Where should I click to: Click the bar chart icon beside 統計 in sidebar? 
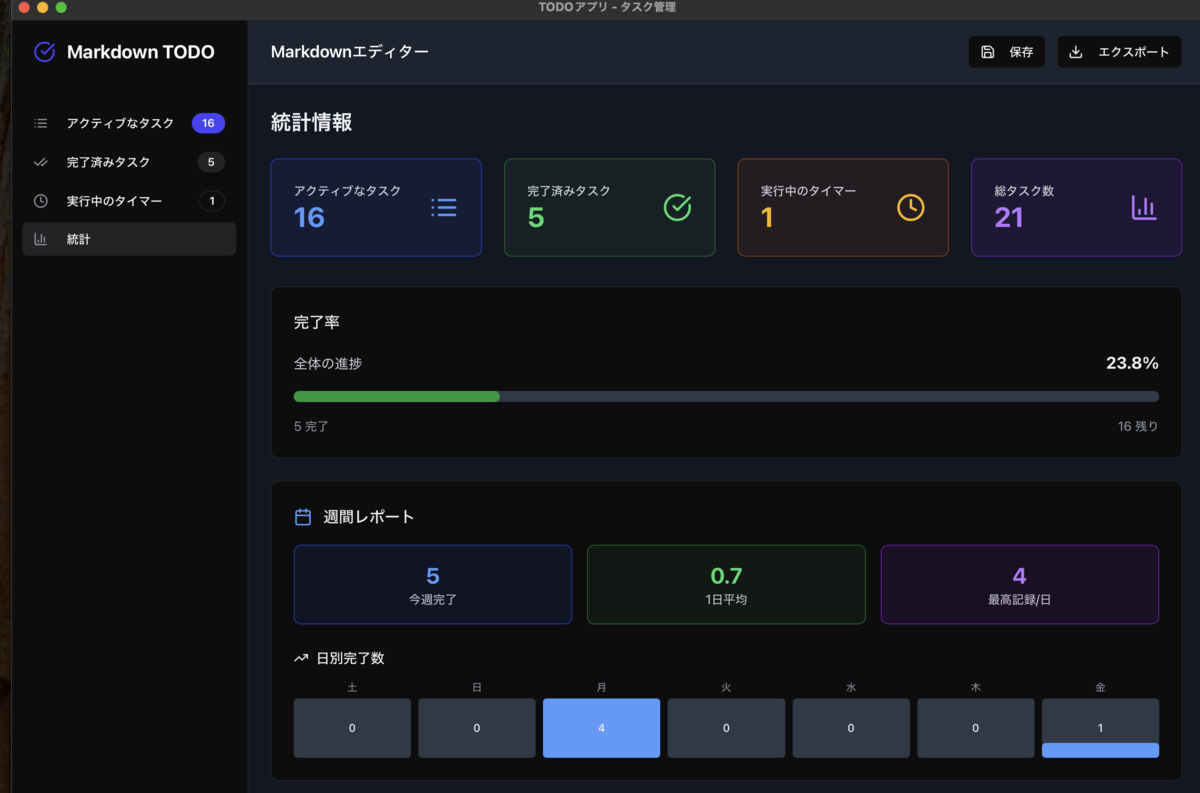pyautogui.click(x=41, y=239)
